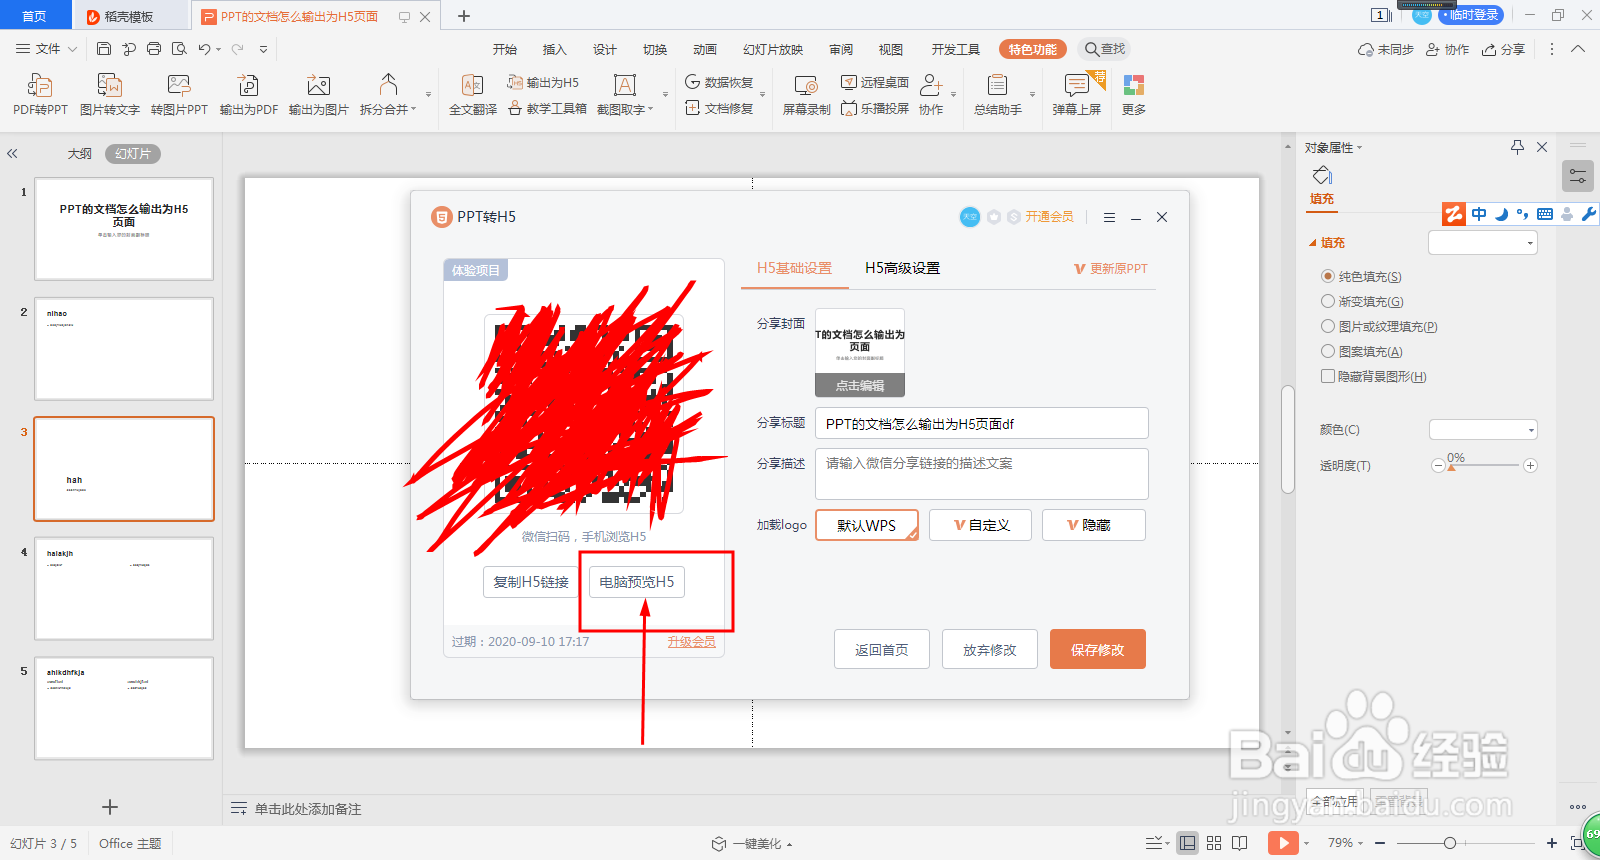Screen dimensions: 1600x860
Task: Launch the 图片转文字 tool
Action: (x=110, y=95)
